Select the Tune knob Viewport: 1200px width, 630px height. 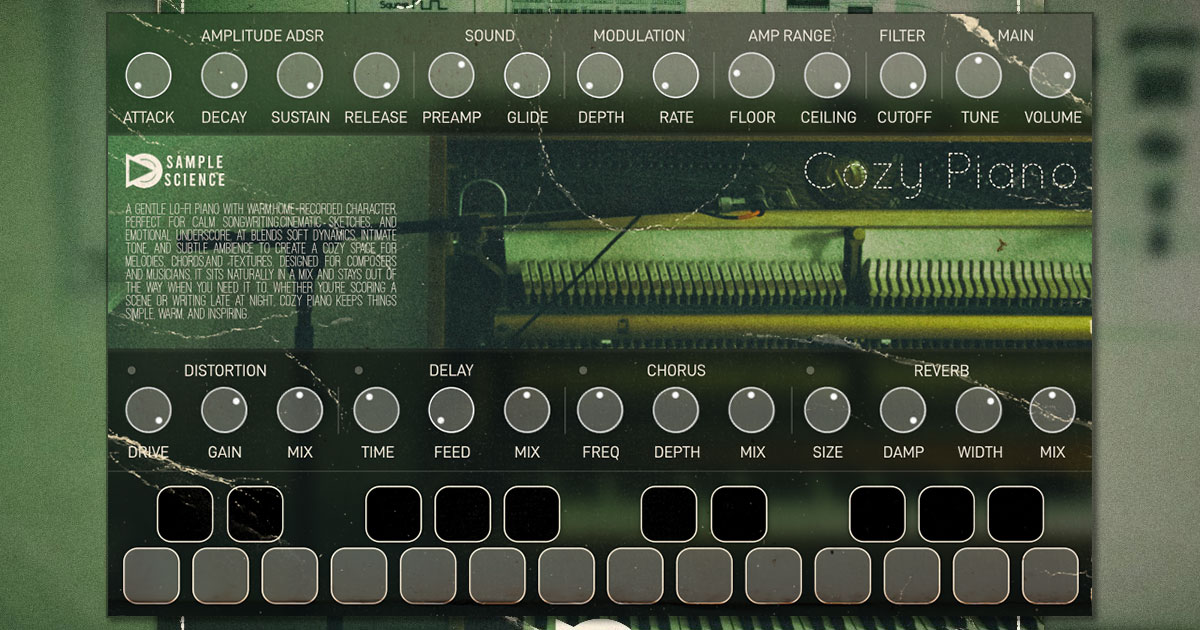pos(979,76)
